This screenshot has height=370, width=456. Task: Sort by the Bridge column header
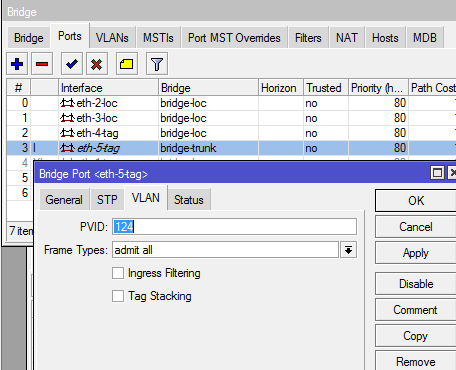(208, 88)
